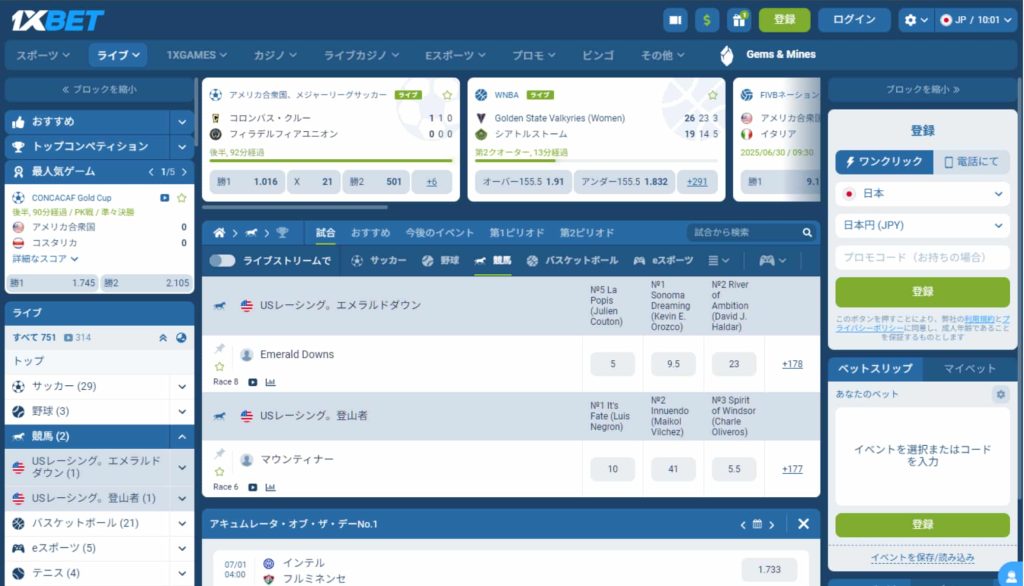This screenshot has height=586, width=1024.
Task: Switch to the おすすめ tab
Action: 370,233
